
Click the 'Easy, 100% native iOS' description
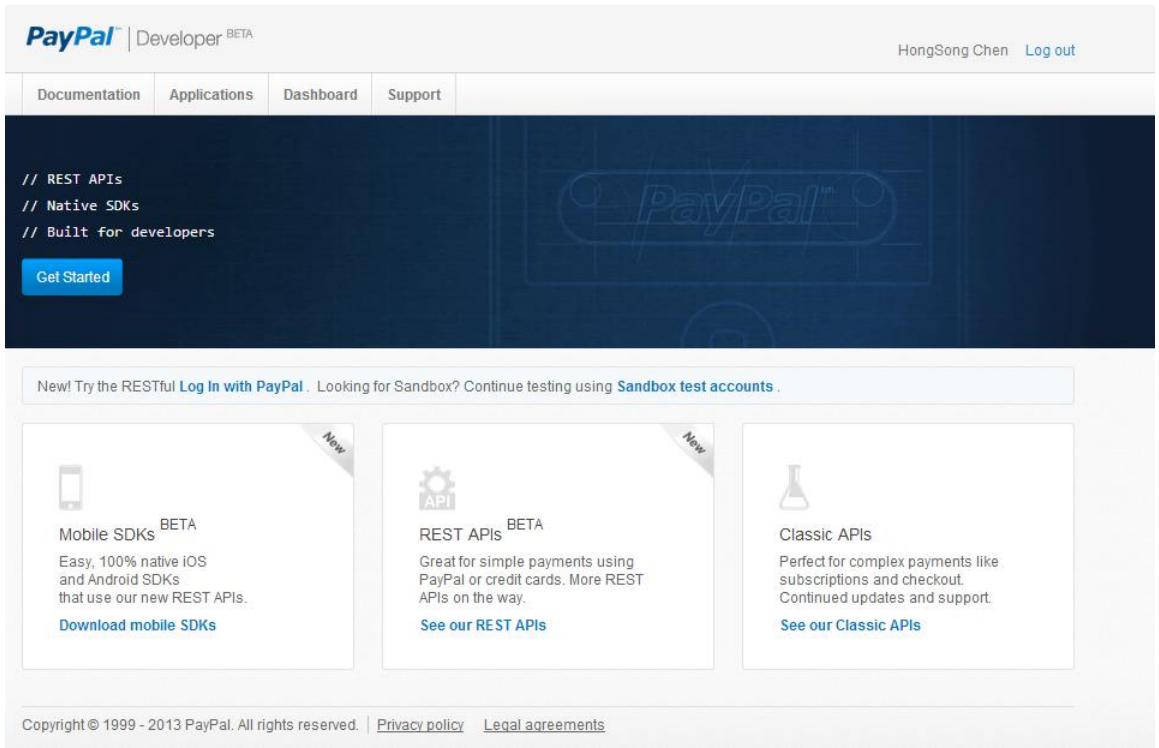[x=153, y=579]
